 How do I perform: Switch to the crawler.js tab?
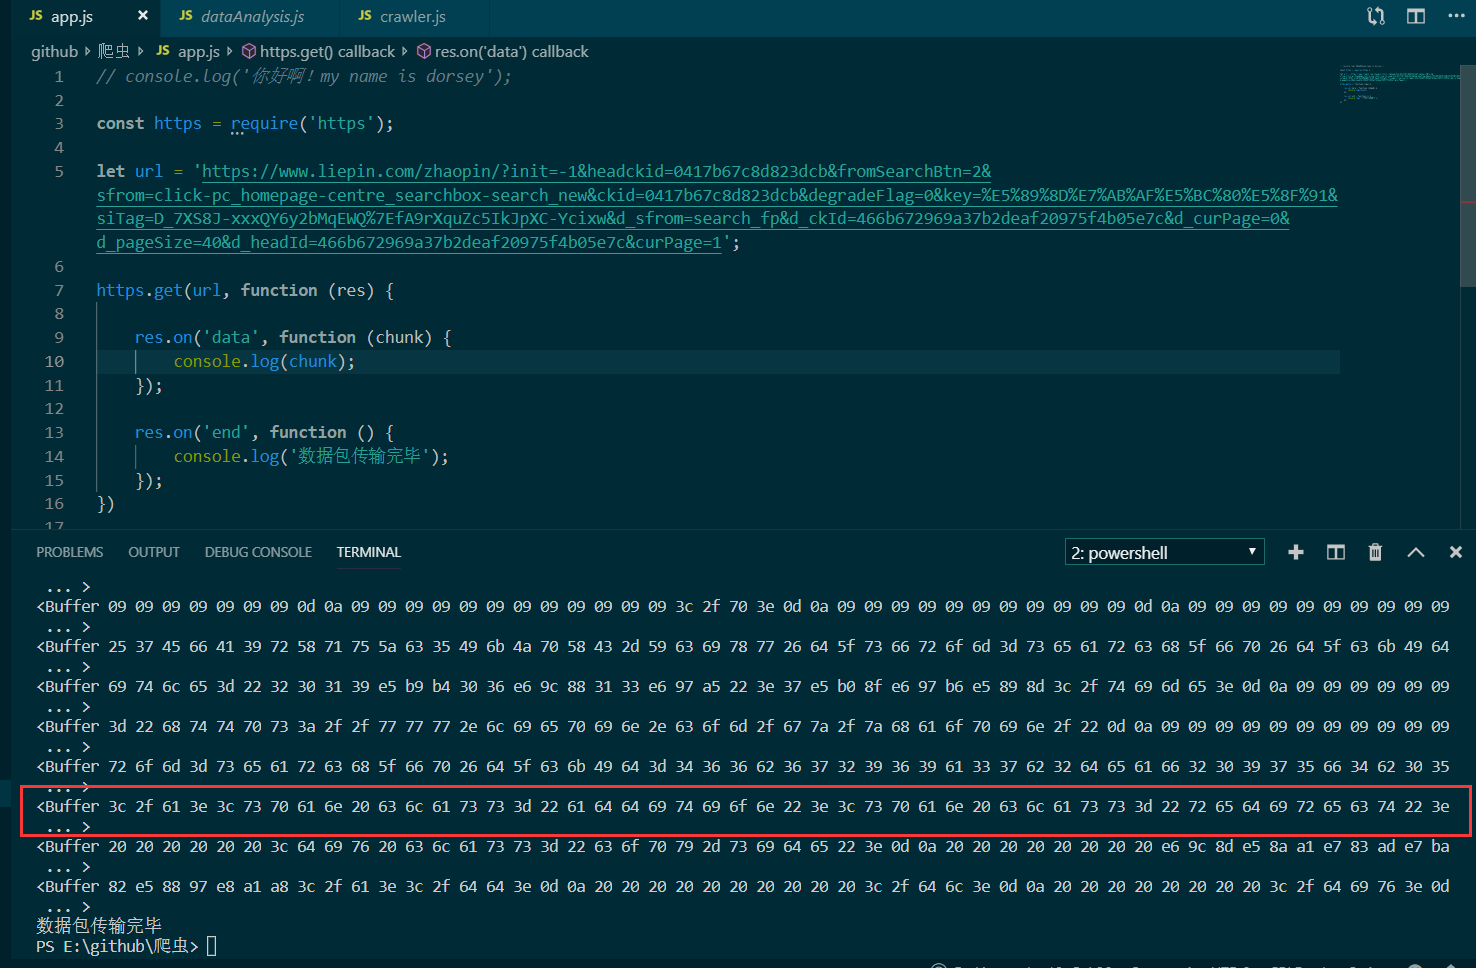coord(412,16)
